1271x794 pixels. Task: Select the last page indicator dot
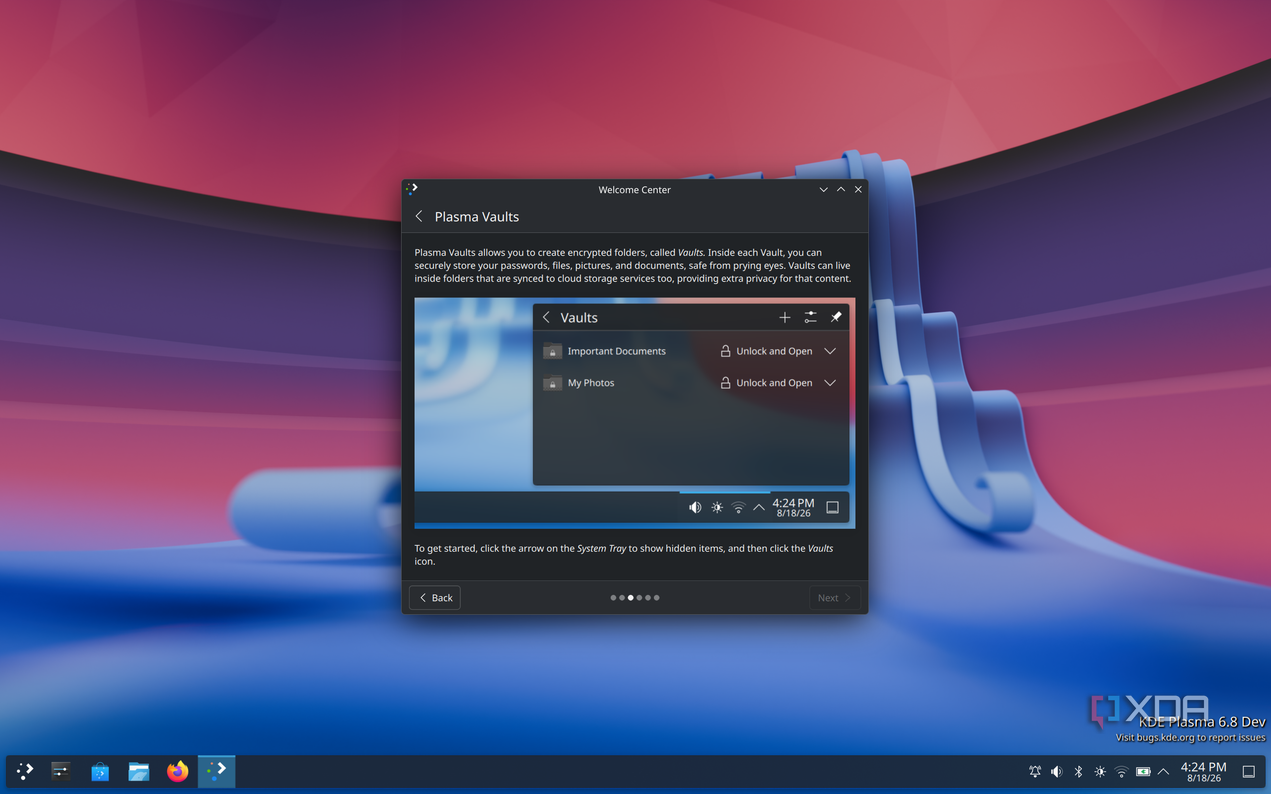(656, 598)
